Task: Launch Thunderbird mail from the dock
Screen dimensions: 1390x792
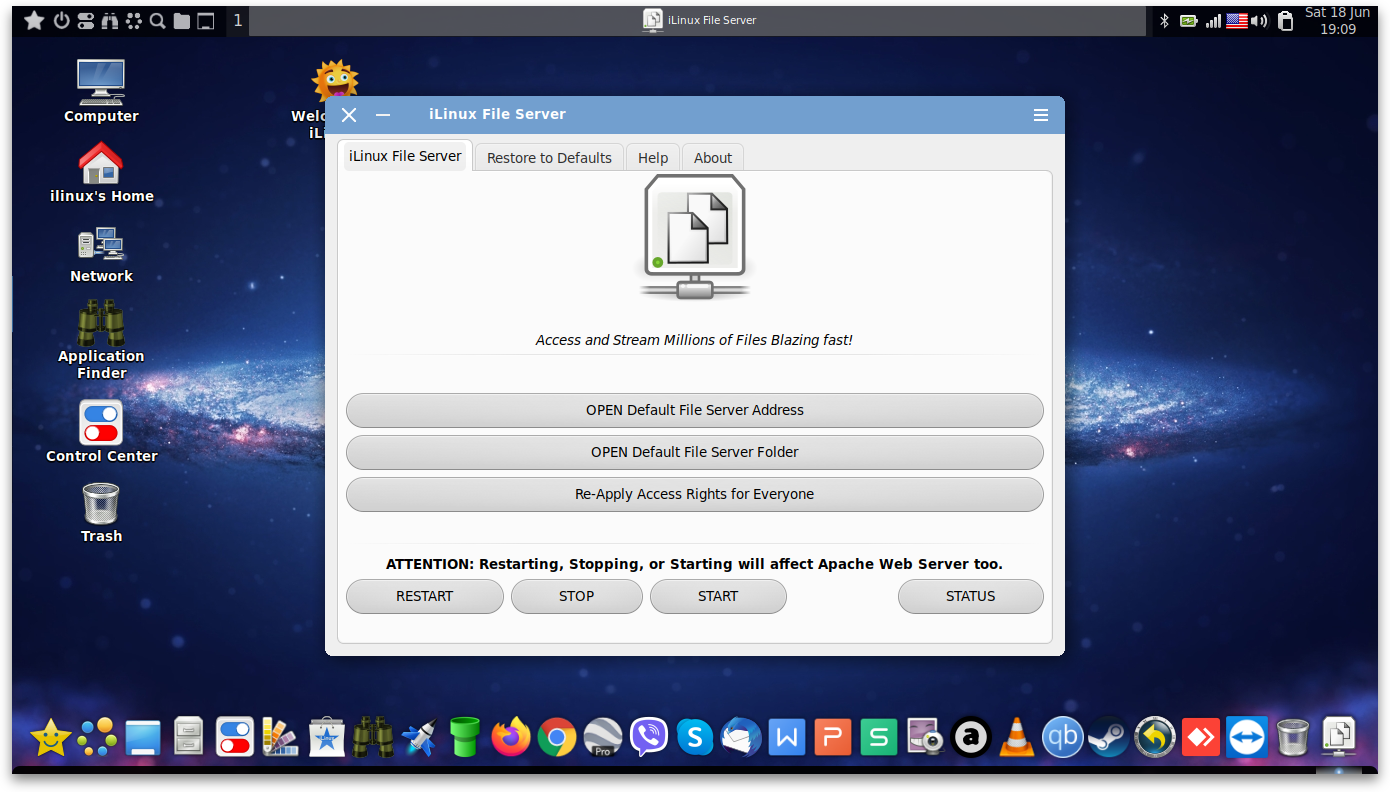Action: 741,738
